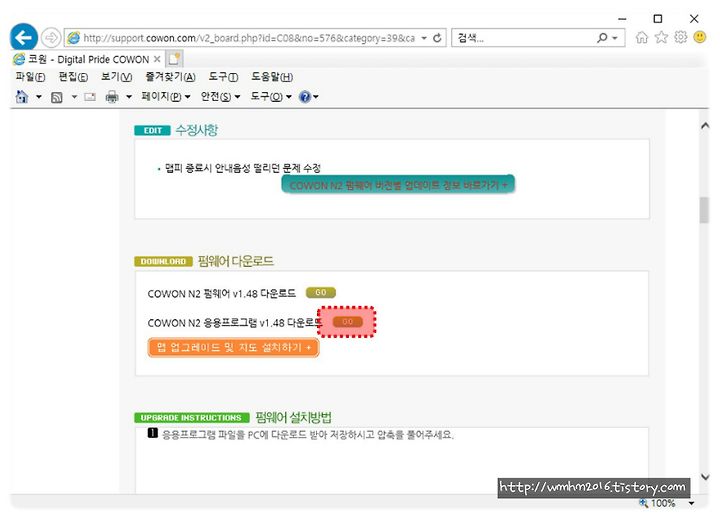Close the COWON tab
Image resolution: width=720 pixels, height=519 pixels.
(x=157, y=59)
